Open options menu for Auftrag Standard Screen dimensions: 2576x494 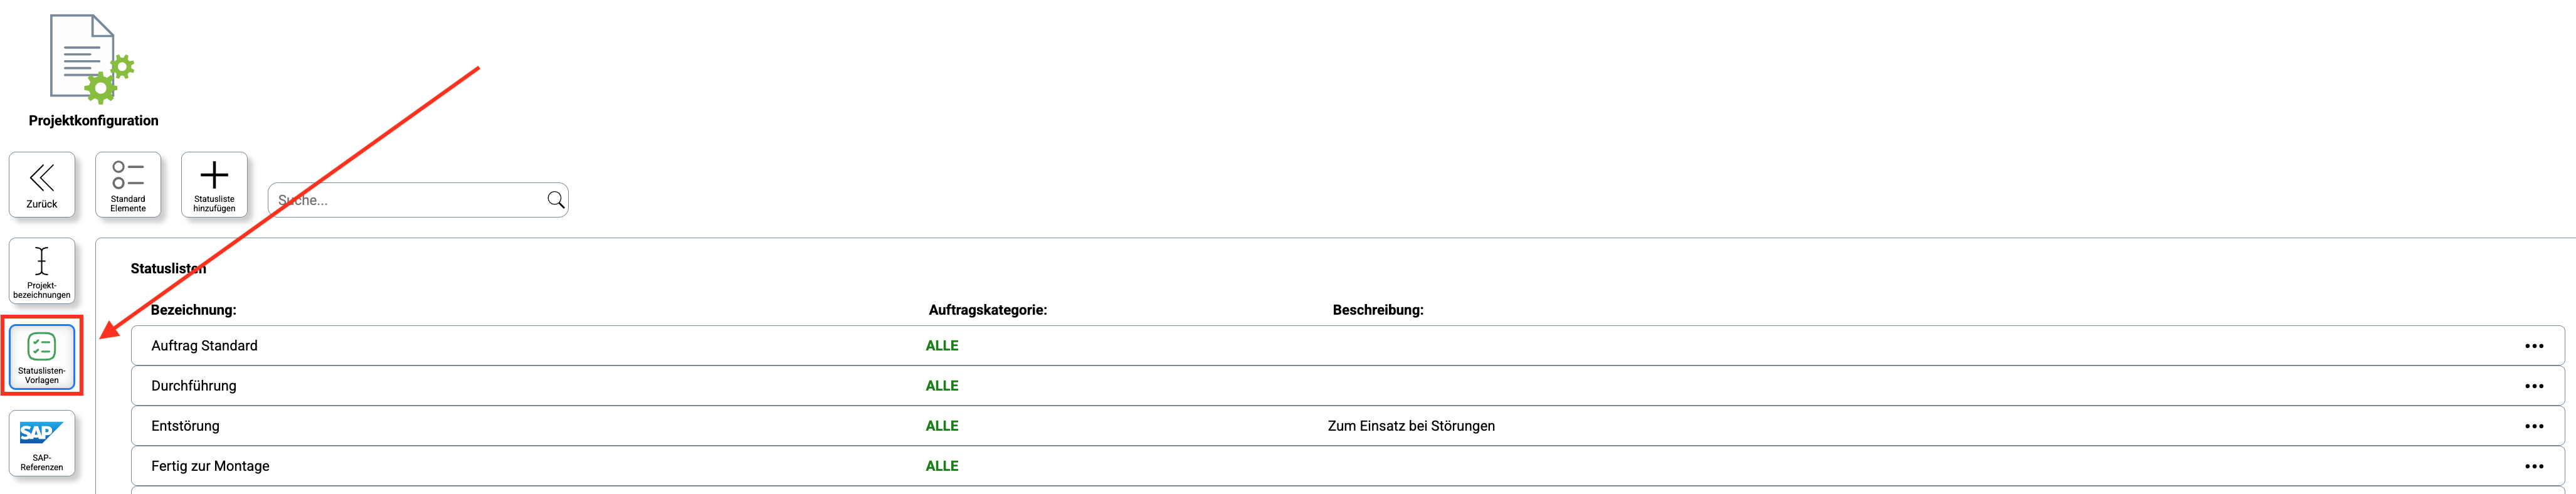tap(2533, 346)
